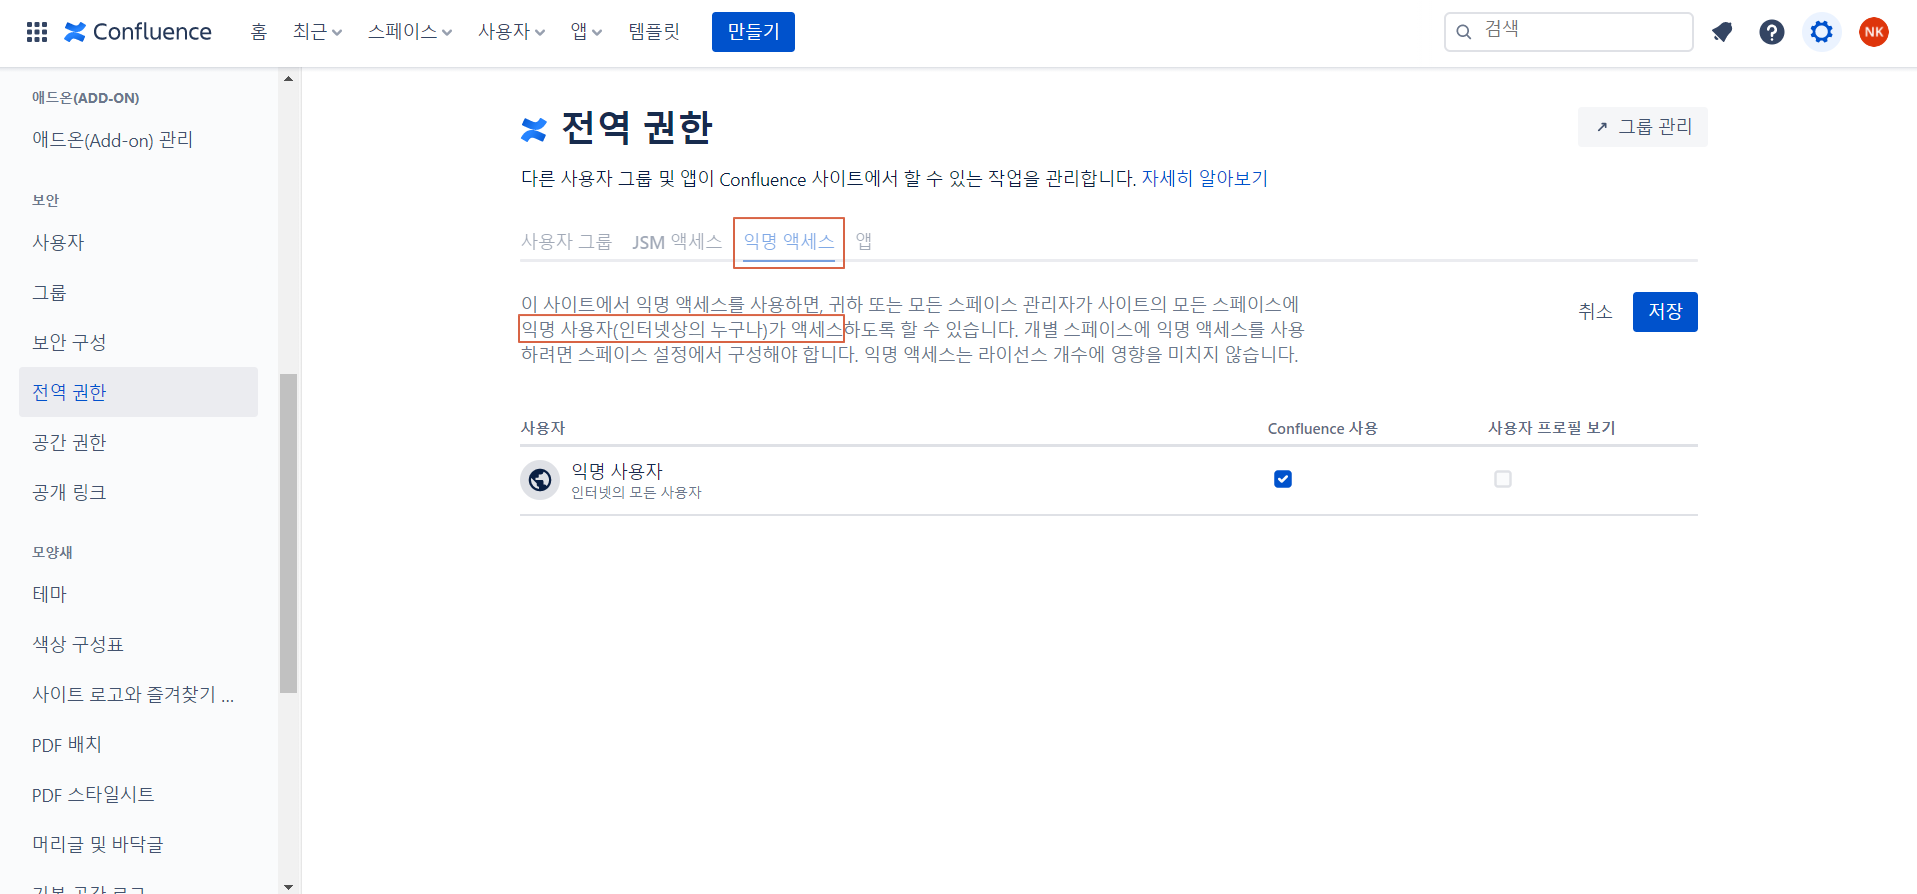
Task: Open the settings gear icon
Action: click(1821, 32)
